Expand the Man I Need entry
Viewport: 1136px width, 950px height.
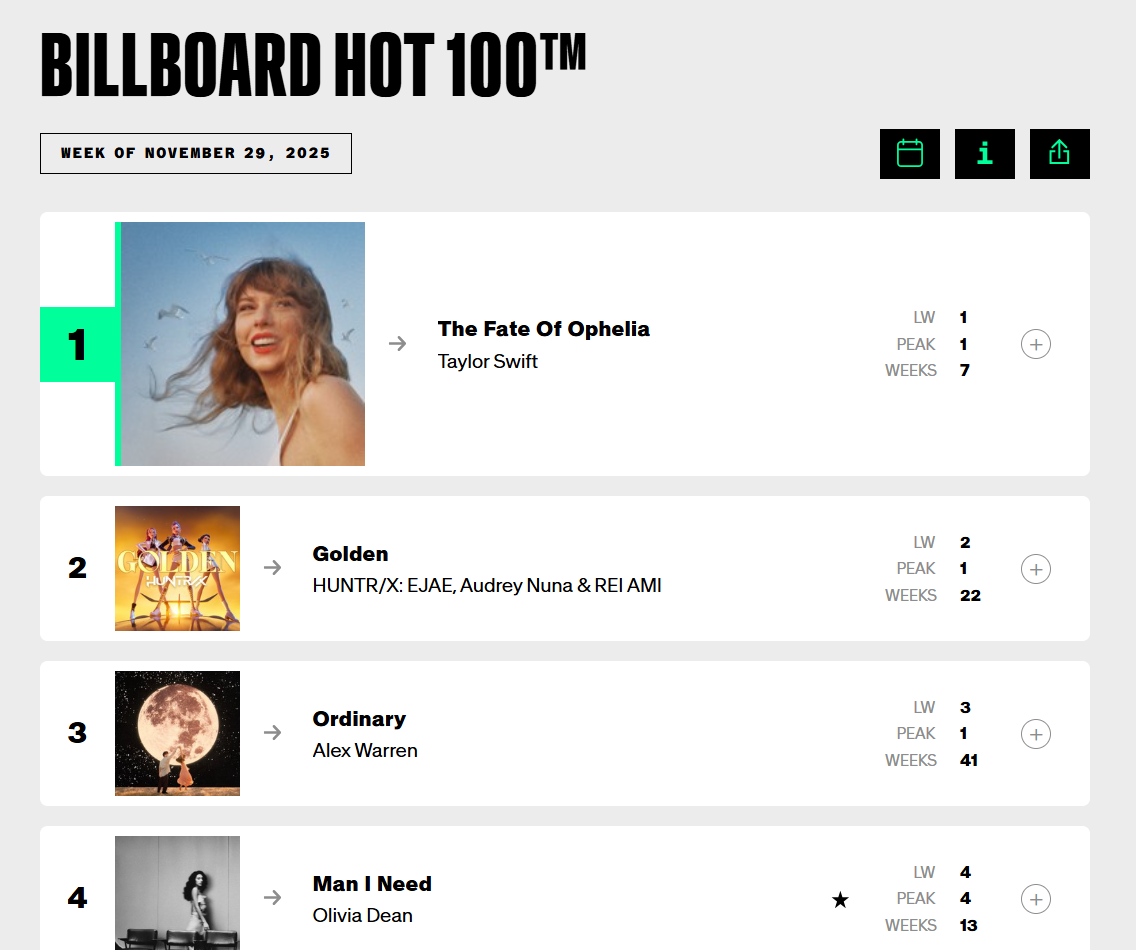(x=1035, y=899)
